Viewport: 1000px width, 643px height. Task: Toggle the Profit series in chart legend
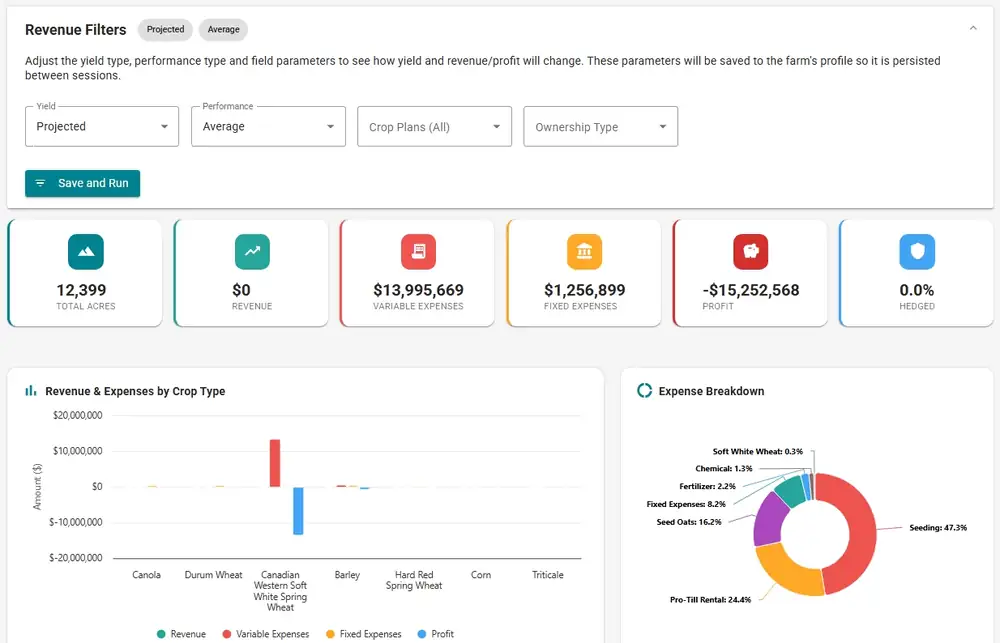click(x=436, y=633)
